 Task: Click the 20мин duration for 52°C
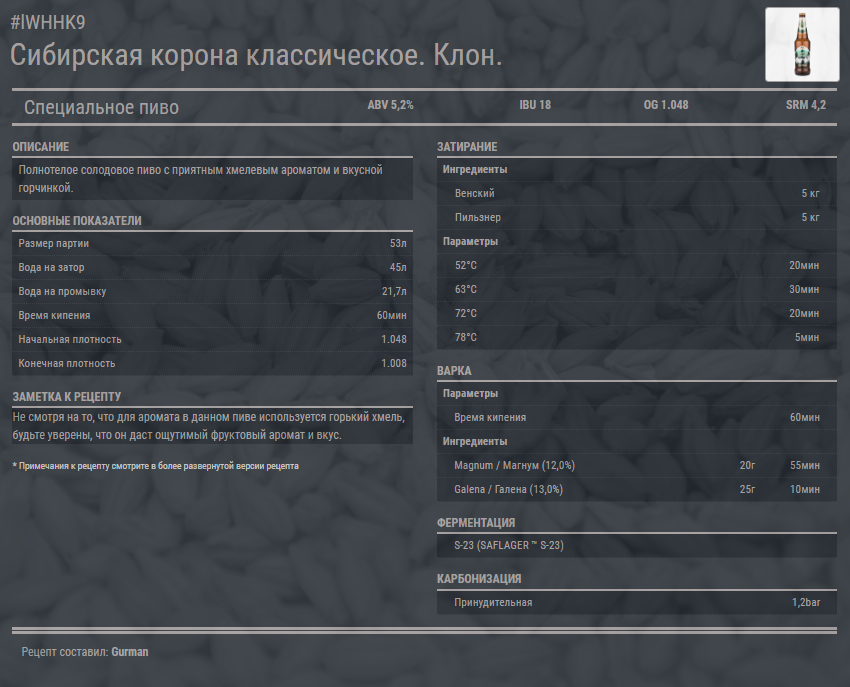[x=804, y=265]
